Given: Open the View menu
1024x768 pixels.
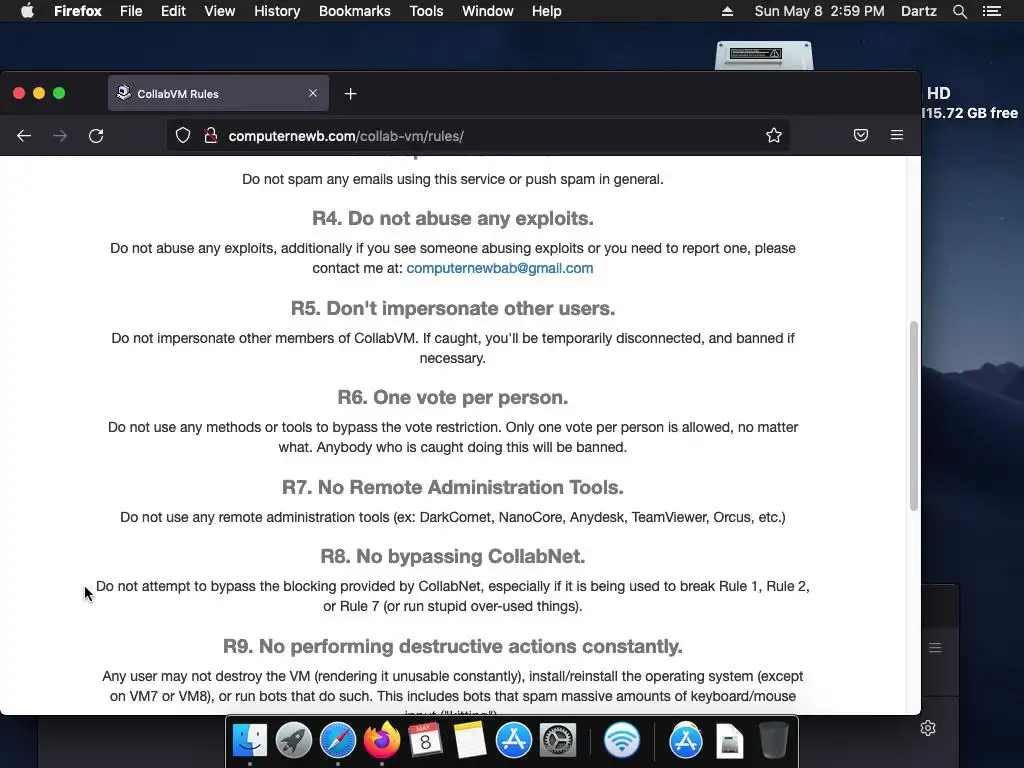Looking at the screenshot, I should 219,11.
